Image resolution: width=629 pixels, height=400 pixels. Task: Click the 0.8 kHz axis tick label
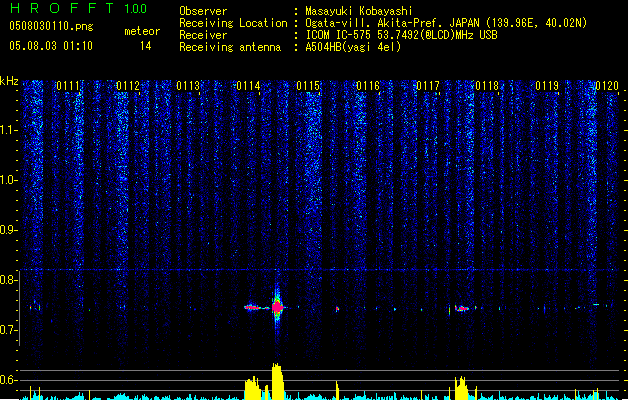(x=9, y=280)
